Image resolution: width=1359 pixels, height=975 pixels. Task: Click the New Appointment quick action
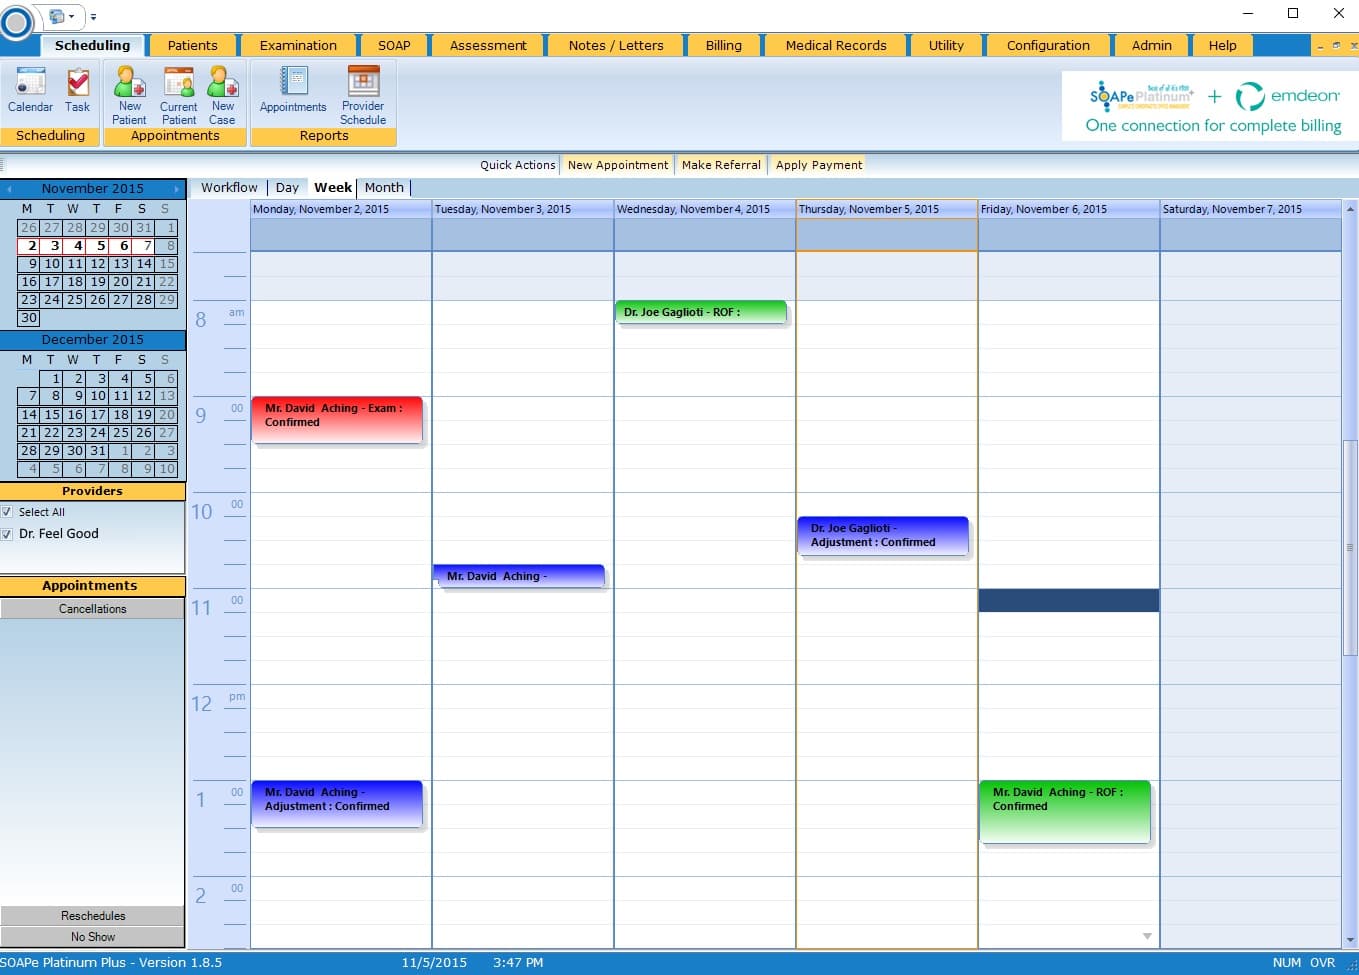617,165
